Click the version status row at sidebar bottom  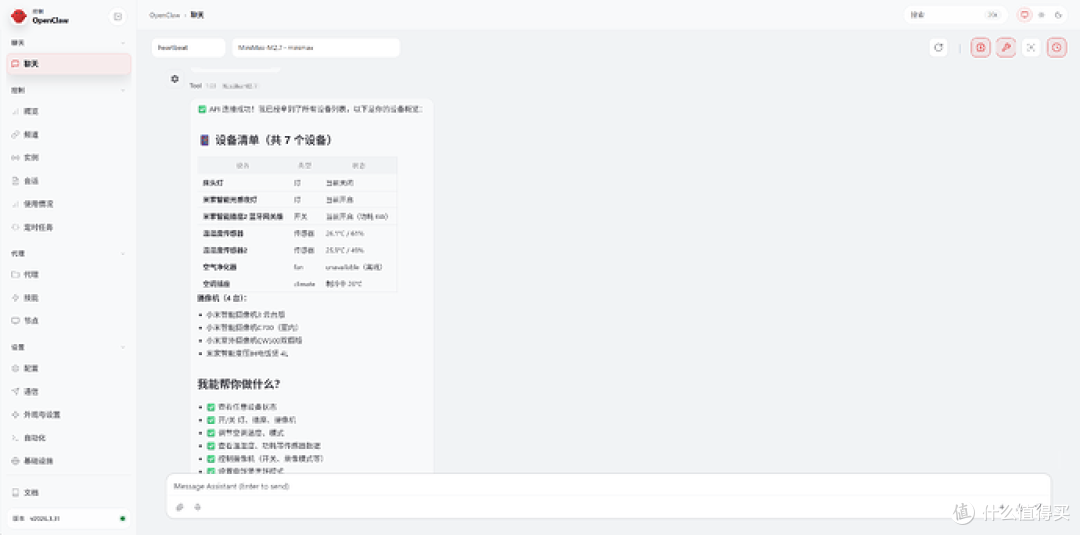coord(69,518)
